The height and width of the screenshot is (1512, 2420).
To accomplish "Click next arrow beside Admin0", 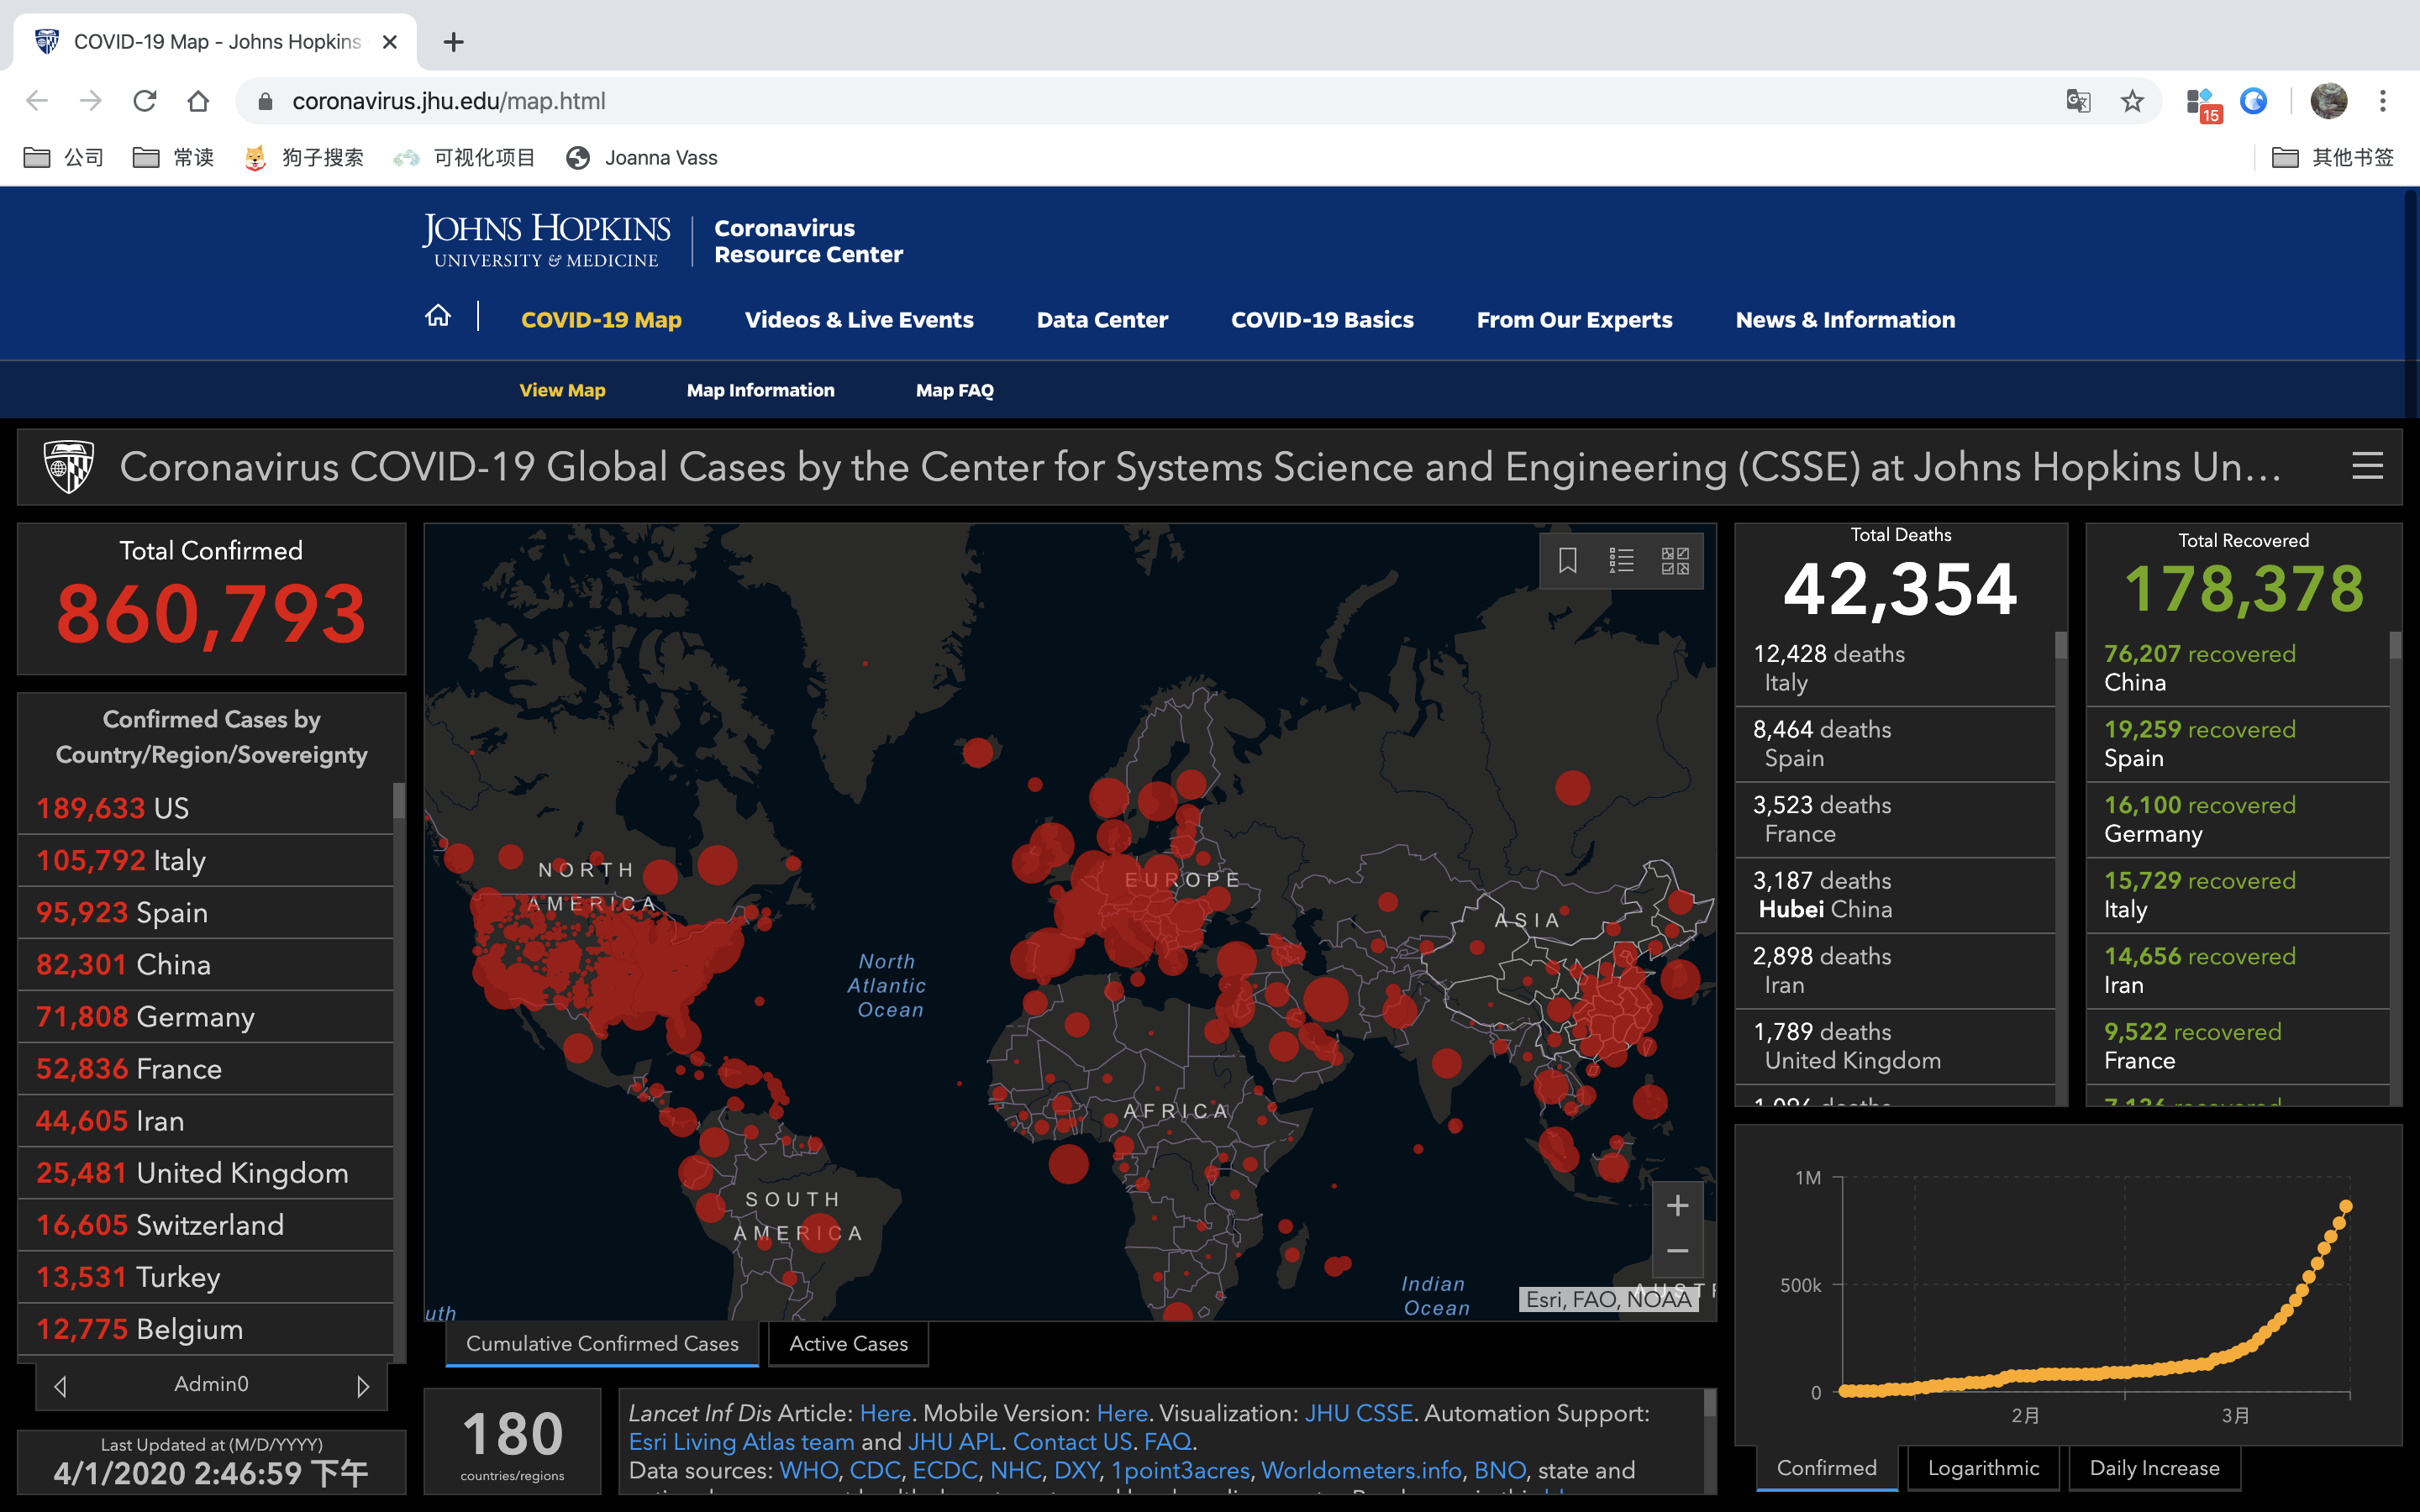I will [x=363, y=1386].
